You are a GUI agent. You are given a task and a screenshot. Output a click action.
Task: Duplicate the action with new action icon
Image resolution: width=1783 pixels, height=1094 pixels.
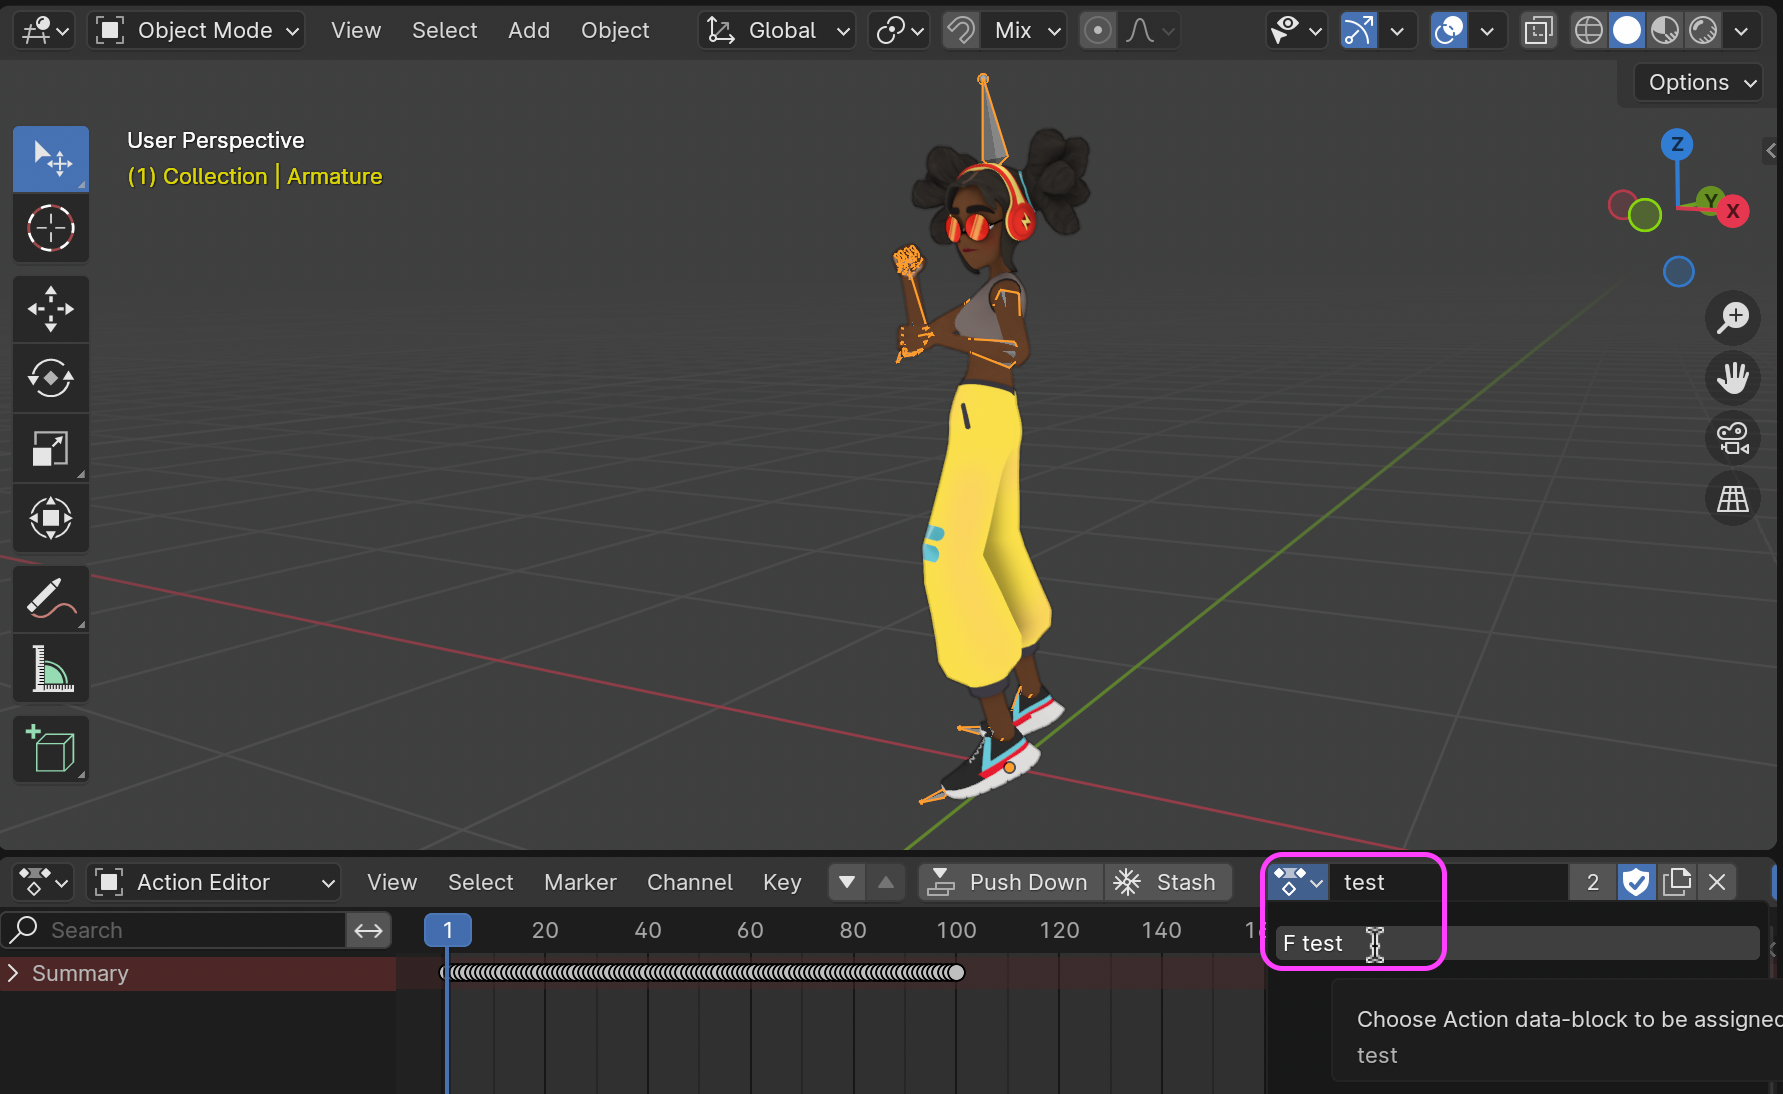tap(1677, 882)
